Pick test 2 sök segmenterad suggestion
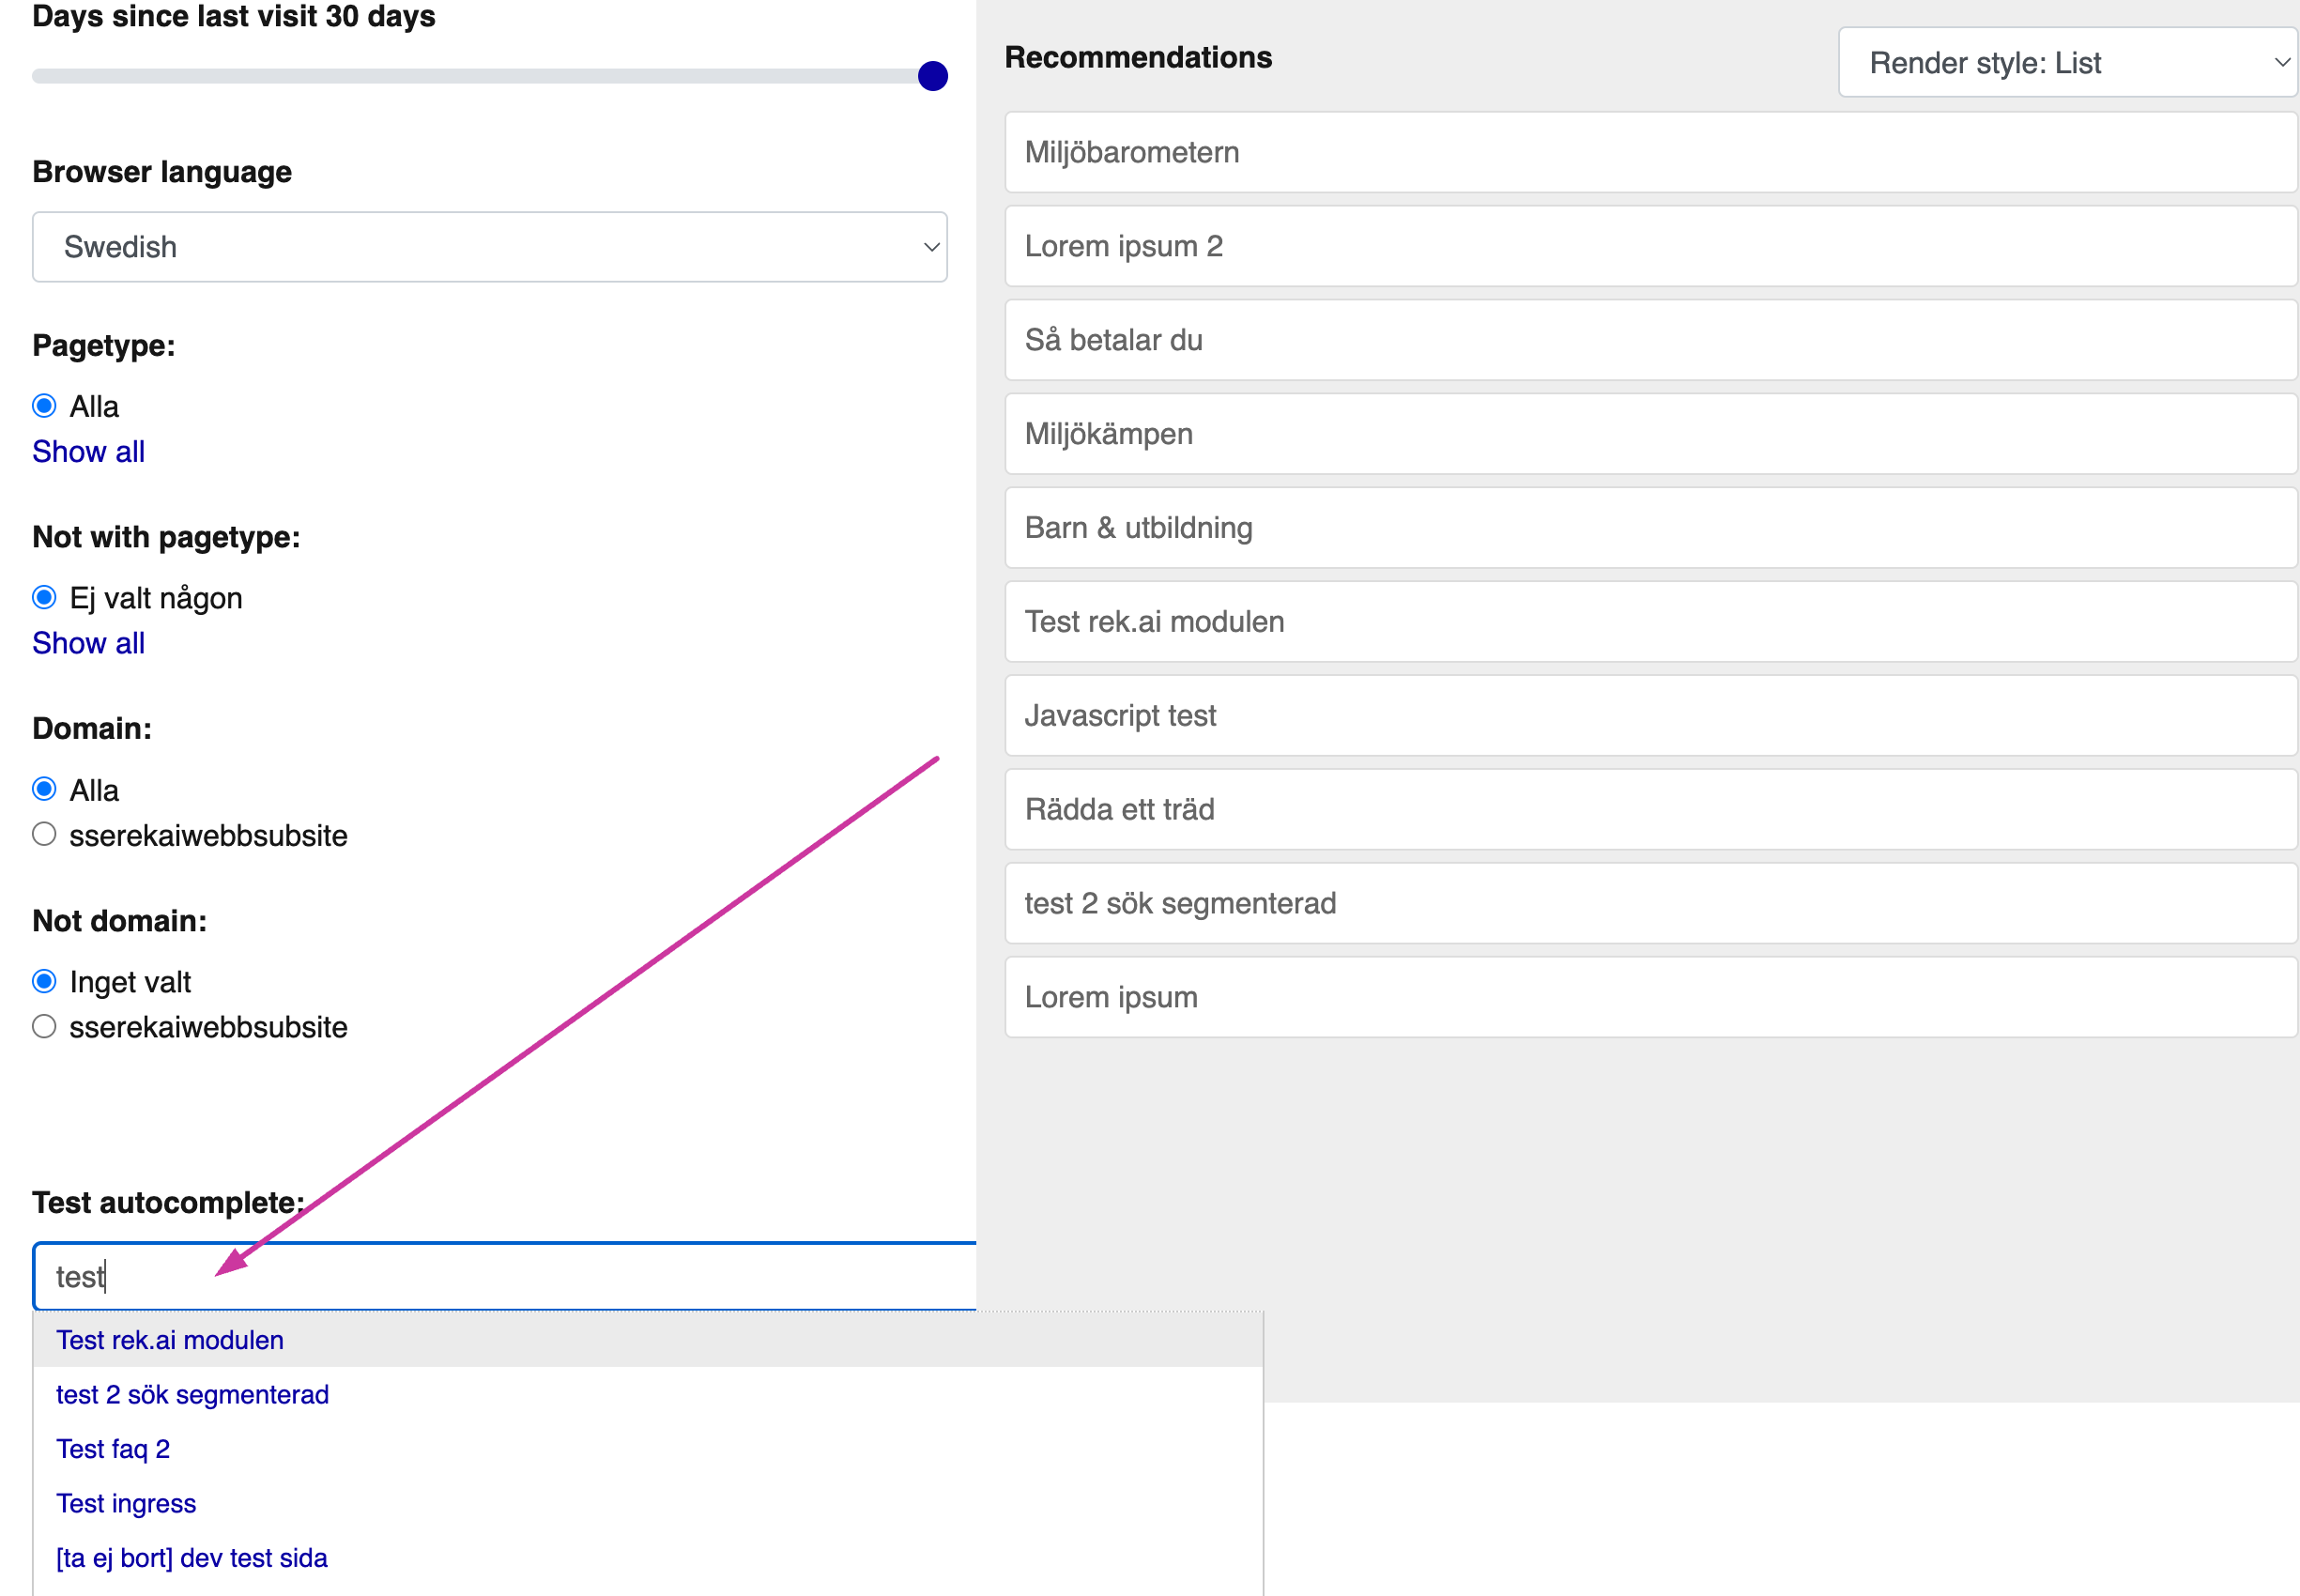The height and width of the screenshot is (1596, 2300). point(192,1395)
